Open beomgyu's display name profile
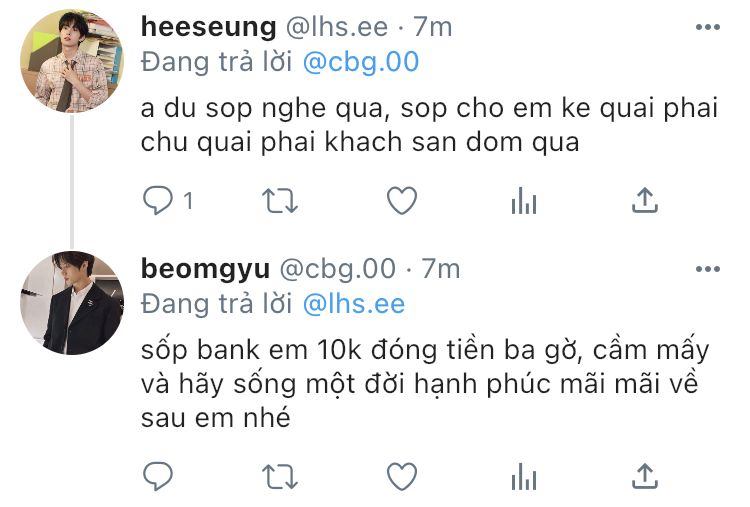Viewport: 750px width, 507px height. tap(205, 270)
